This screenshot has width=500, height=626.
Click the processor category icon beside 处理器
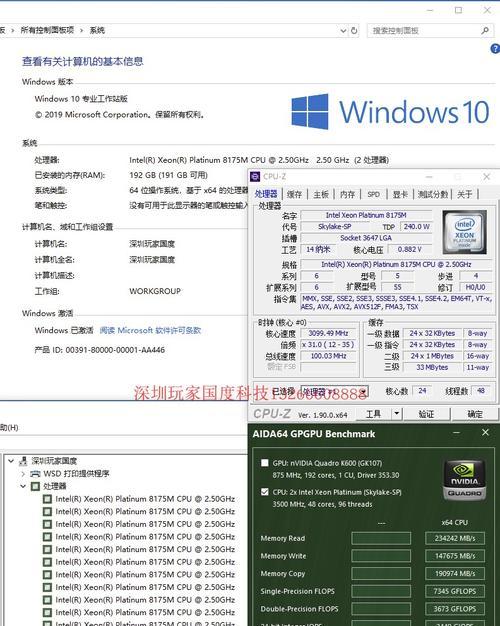pos(36,486)
